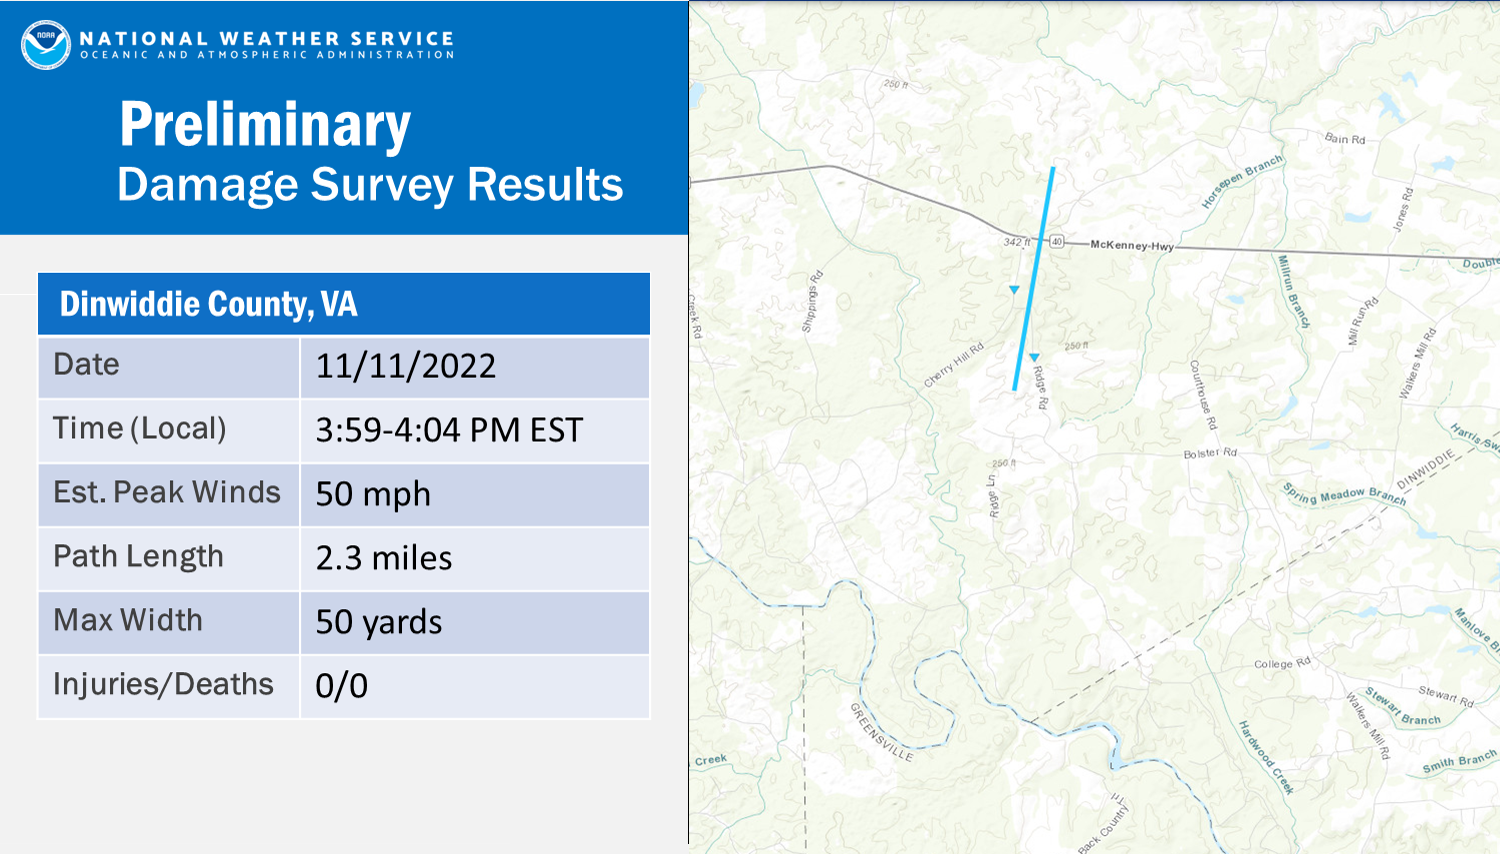Click the Preliminary title heading
Image resolution: width=1500 pixels, height=854 pixels.
[265, 125]
